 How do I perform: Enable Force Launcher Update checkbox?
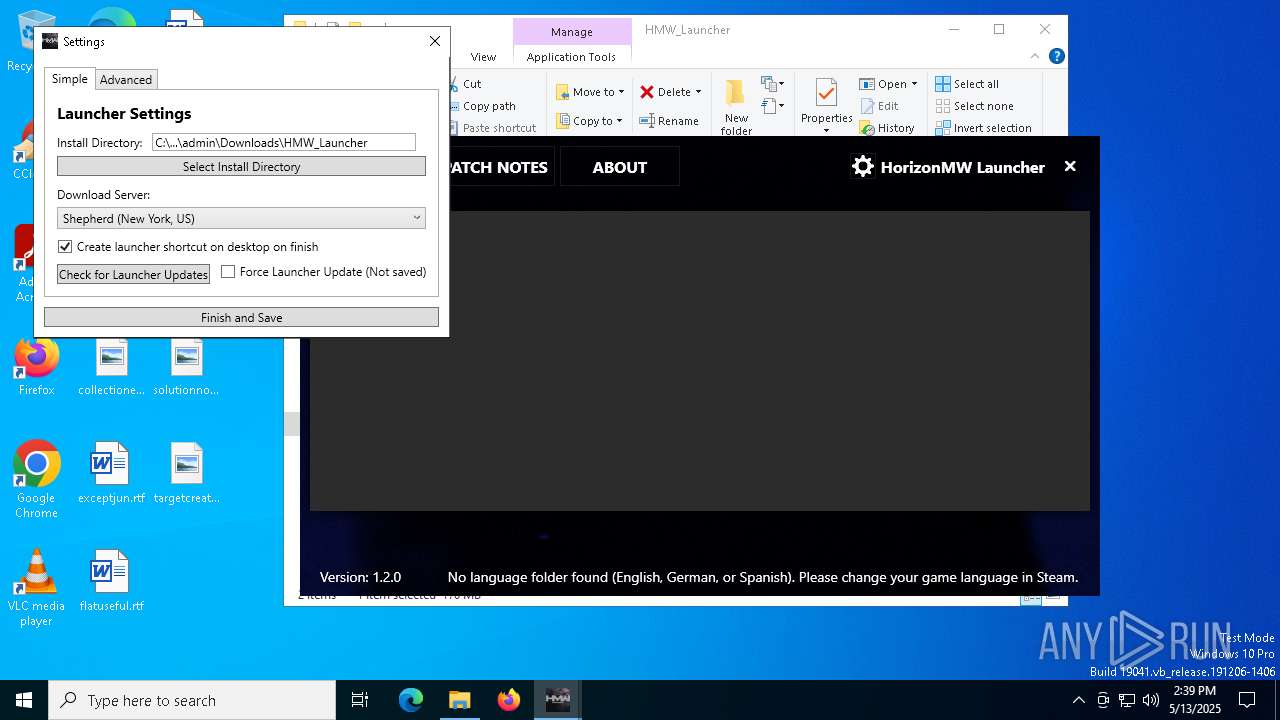pos(228,272)
